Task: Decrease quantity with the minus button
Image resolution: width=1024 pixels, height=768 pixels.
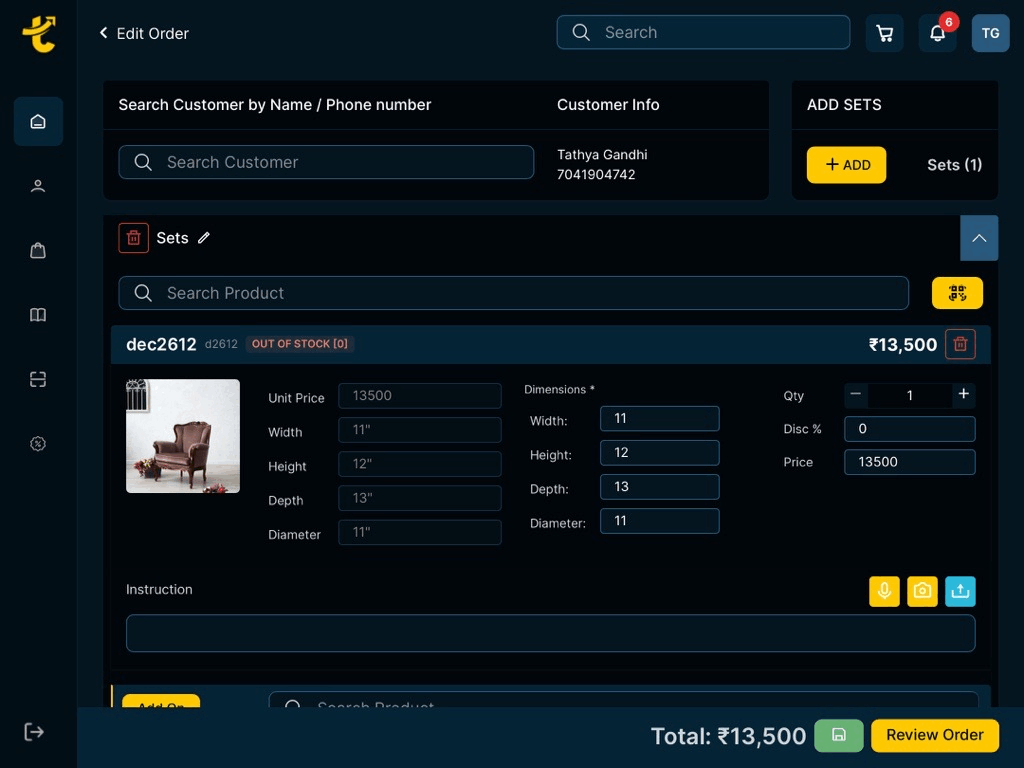Action: click(856, 395)
